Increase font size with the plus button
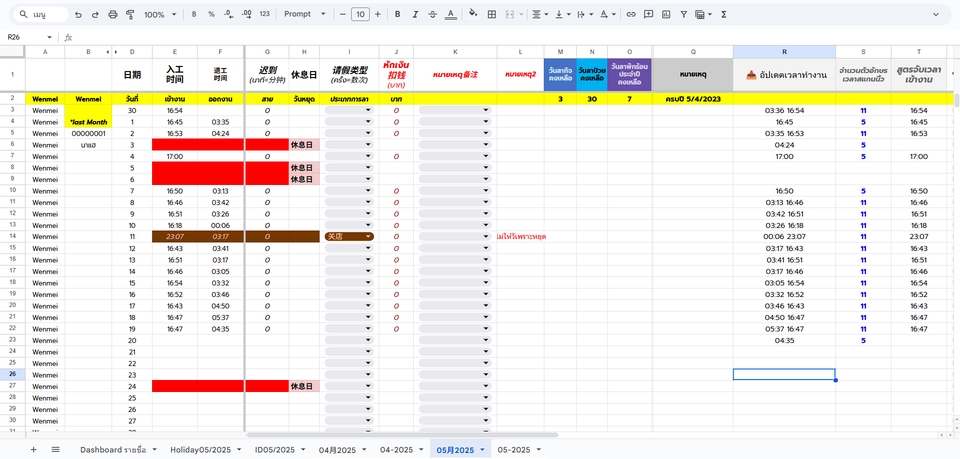Viewport: 960px width, 459px height. [x=378, y=14]
